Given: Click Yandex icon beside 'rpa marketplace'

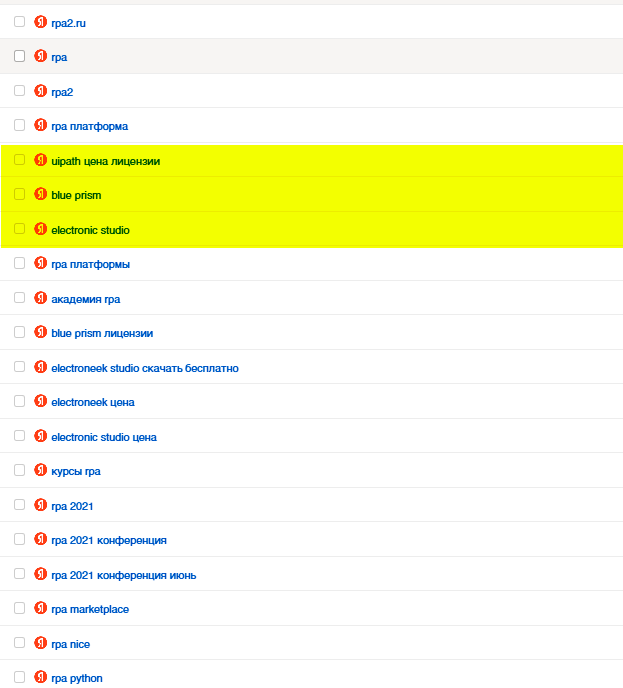Looking at the screenshot, I should [40, 608].
